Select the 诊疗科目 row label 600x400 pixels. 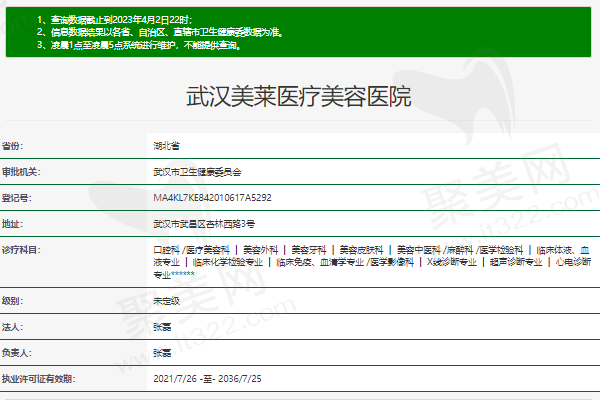coord(20,249)
